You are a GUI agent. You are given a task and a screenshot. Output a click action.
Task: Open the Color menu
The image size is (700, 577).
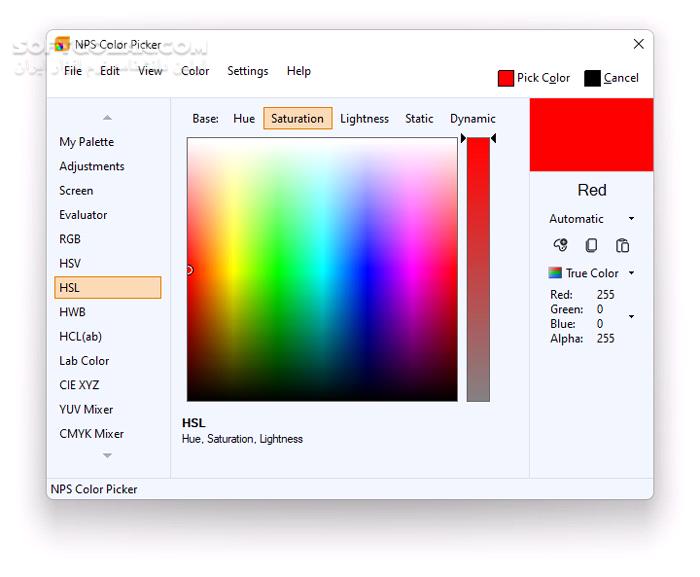195,71
